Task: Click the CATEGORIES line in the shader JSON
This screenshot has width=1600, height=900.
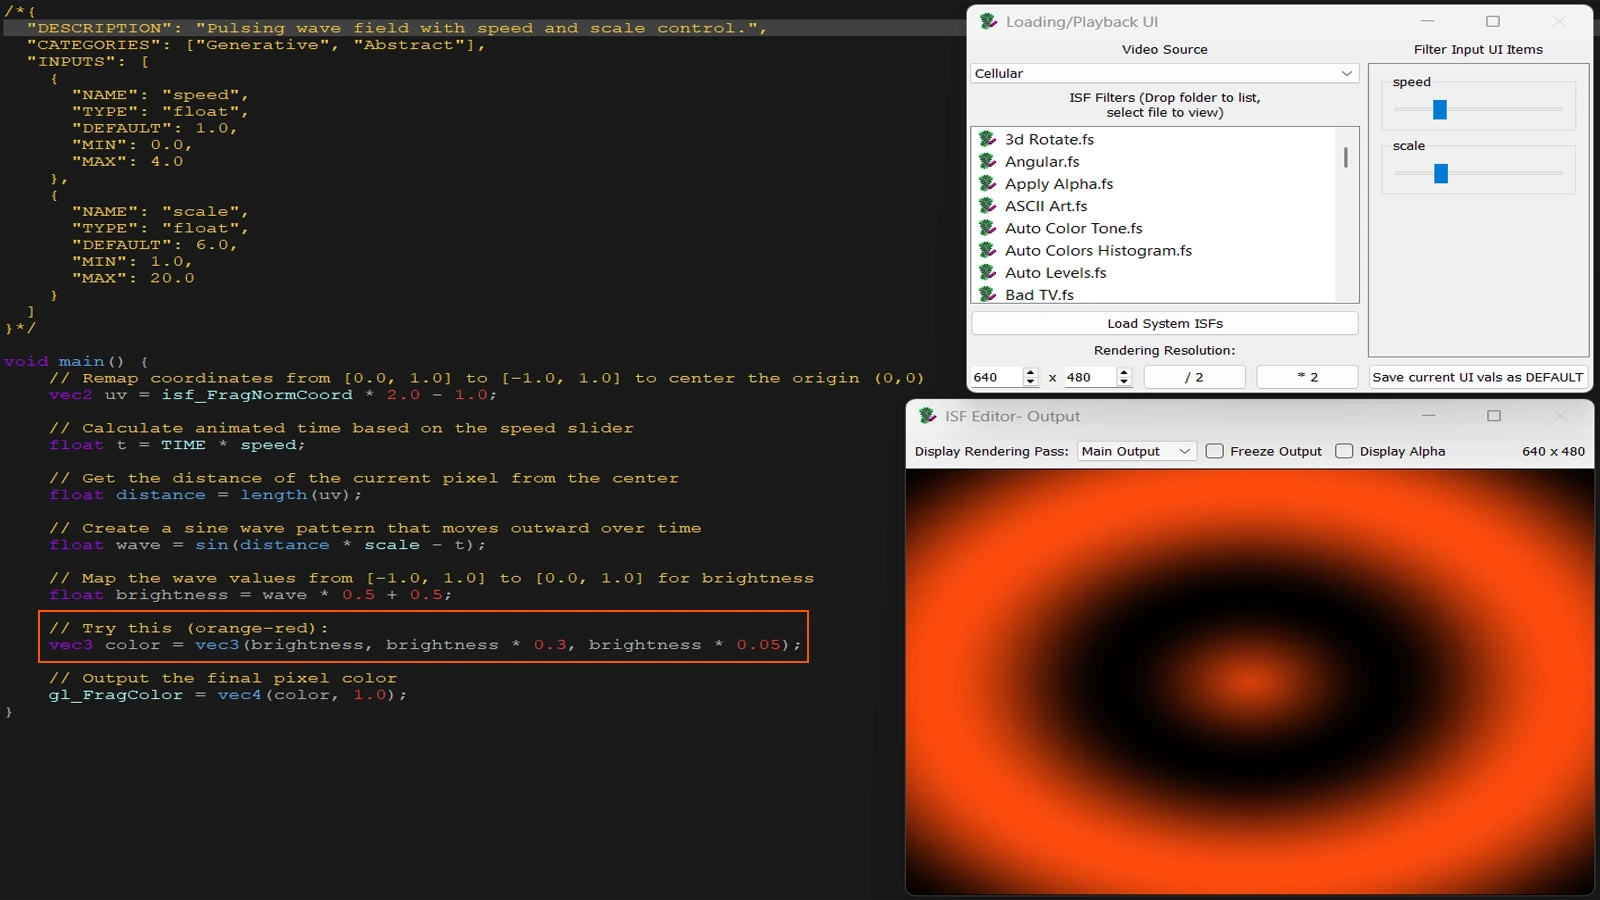Action: [256, 45]
